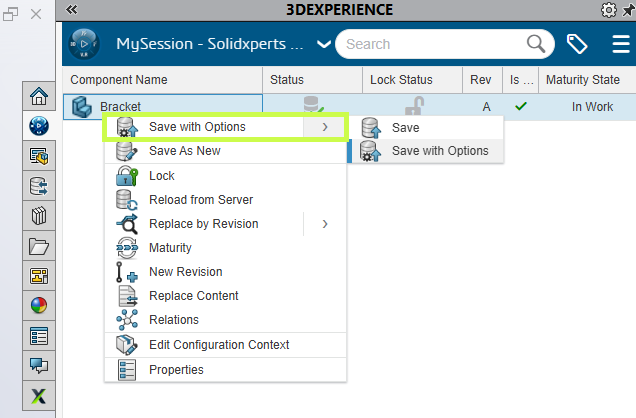636x418 pixels.
Task: Click inside the Search input field
Action: point(430,44)
